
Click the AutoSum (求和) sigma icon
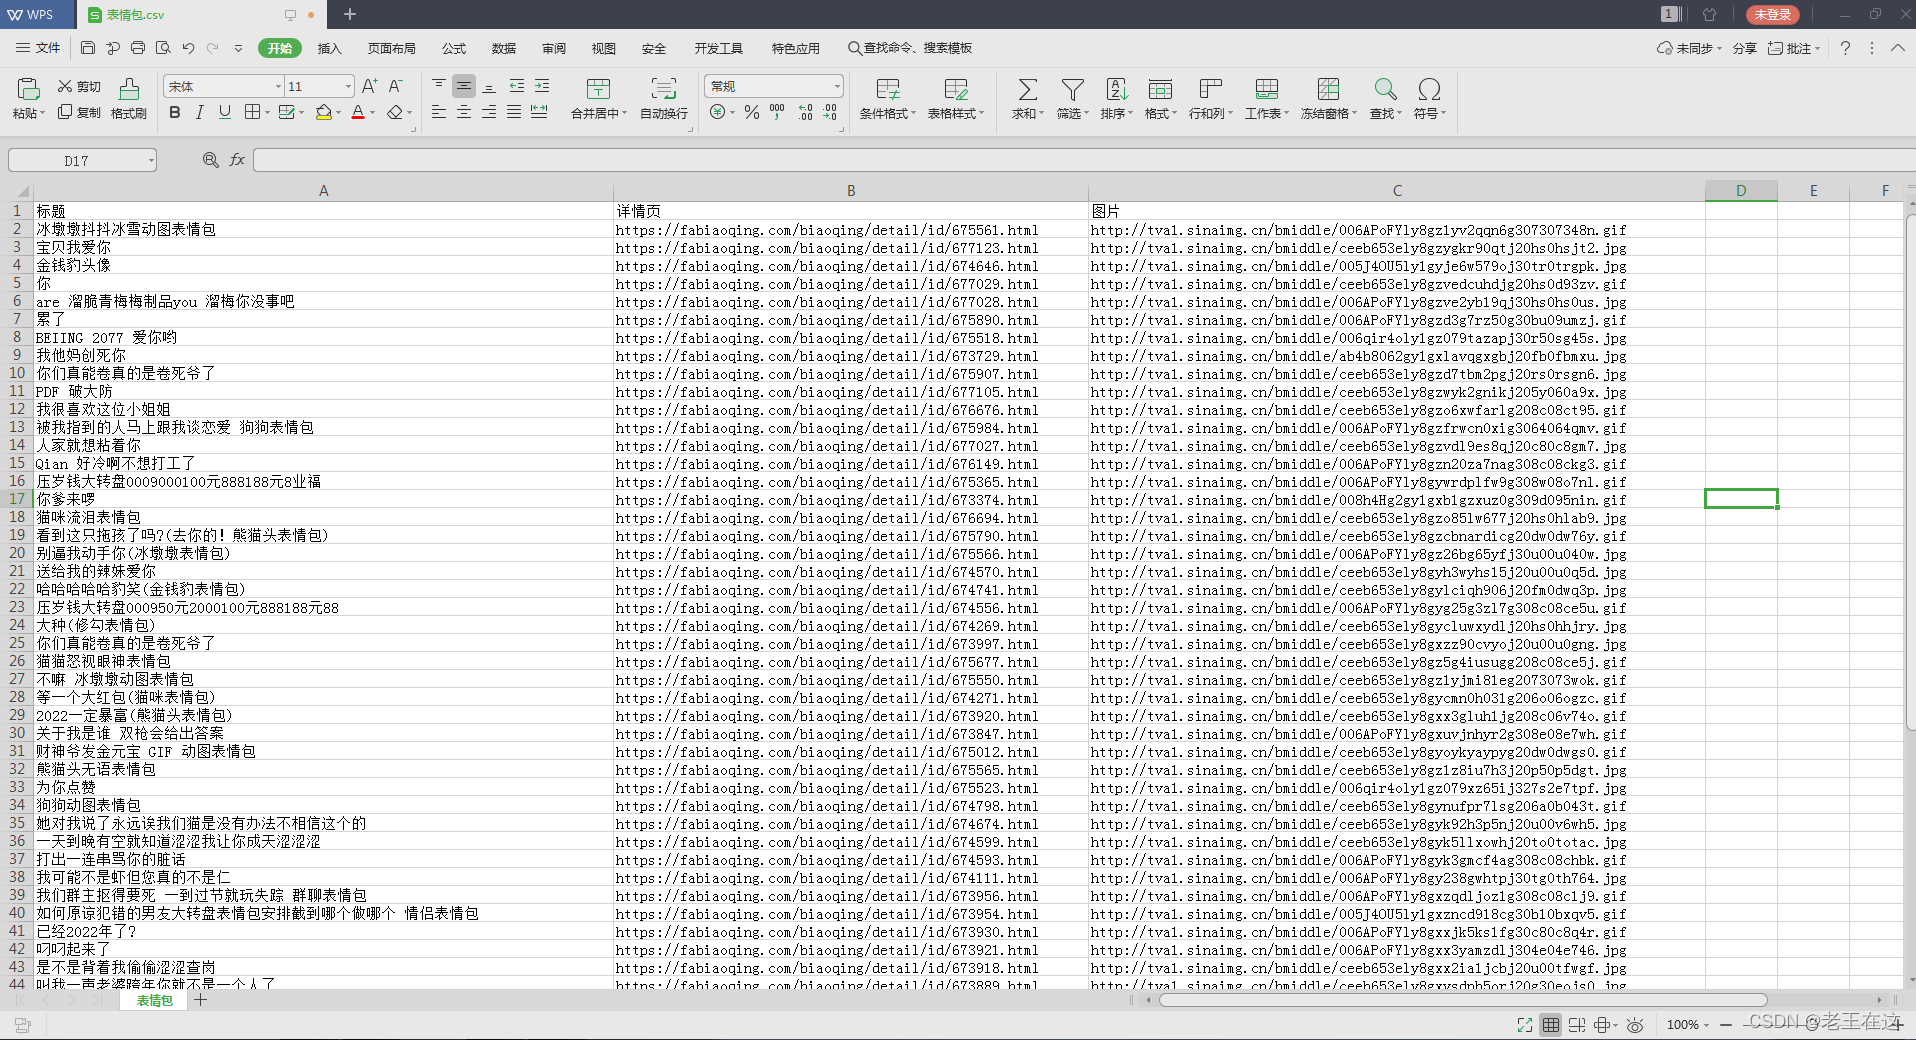(x=1027, y=89)
